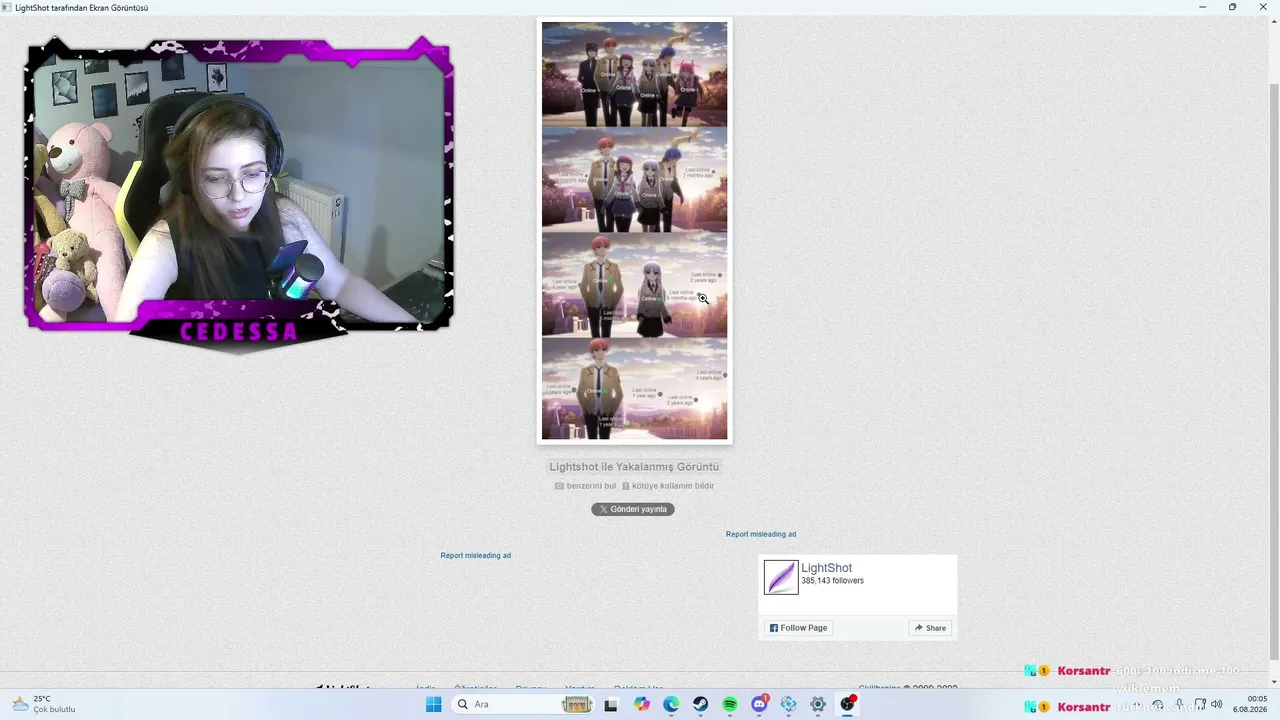
Task: Open the volume control in system tray
Action: click(1217, 705)
